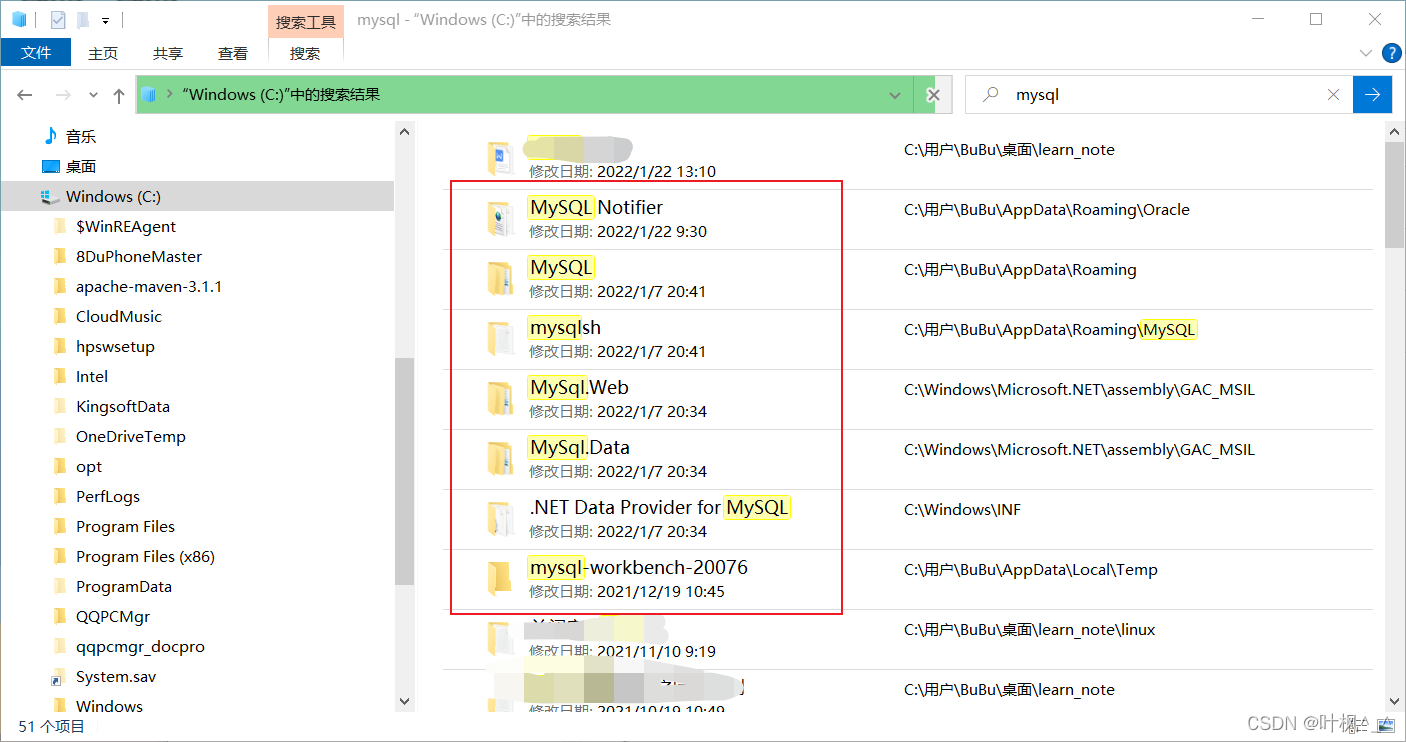Open the CloudMusic folder

click(118, 316)
